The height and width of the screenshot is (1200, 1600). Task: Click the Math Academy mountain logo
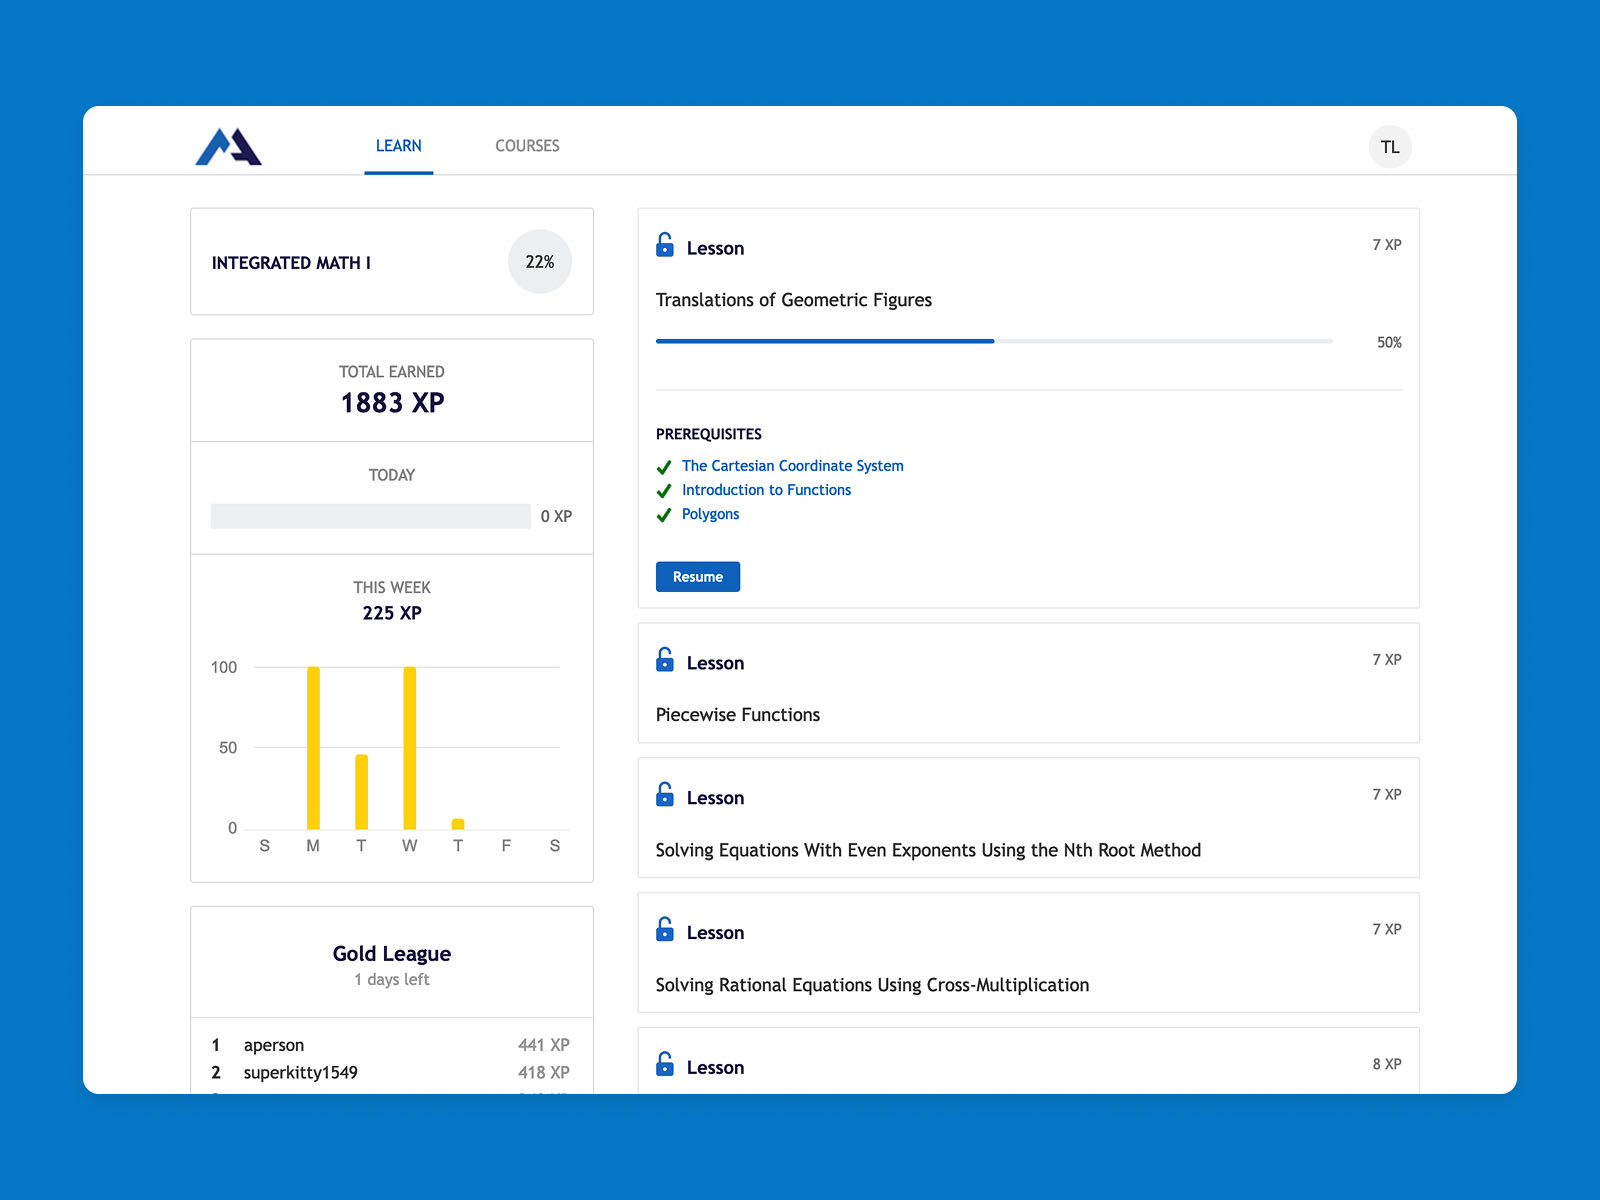(x=228, y=147)
